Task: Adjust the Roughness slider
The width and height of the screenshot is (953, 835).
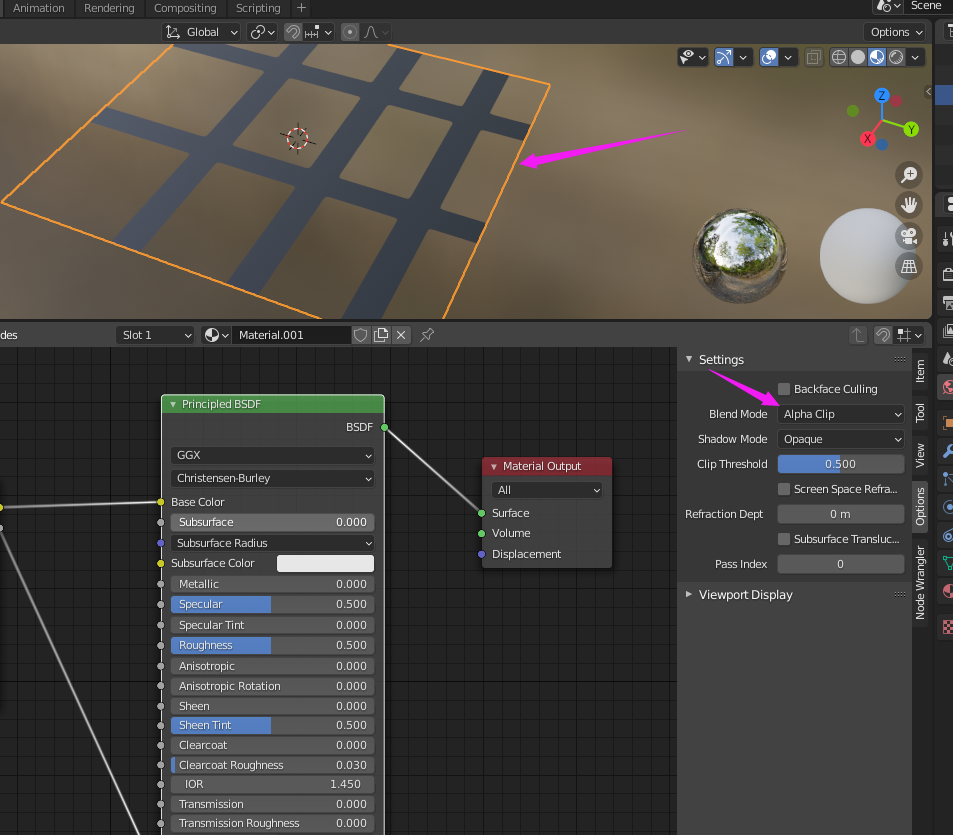Action: pos(272,645)
